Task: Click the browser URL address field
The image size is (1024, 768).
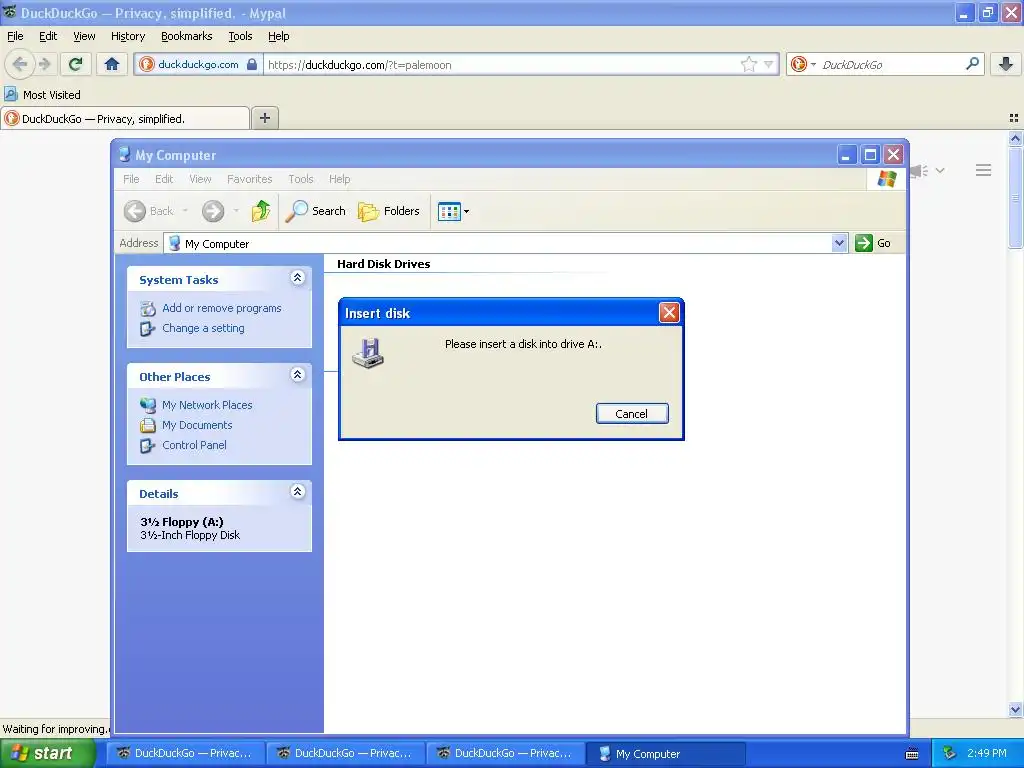Action: (502, 64)
